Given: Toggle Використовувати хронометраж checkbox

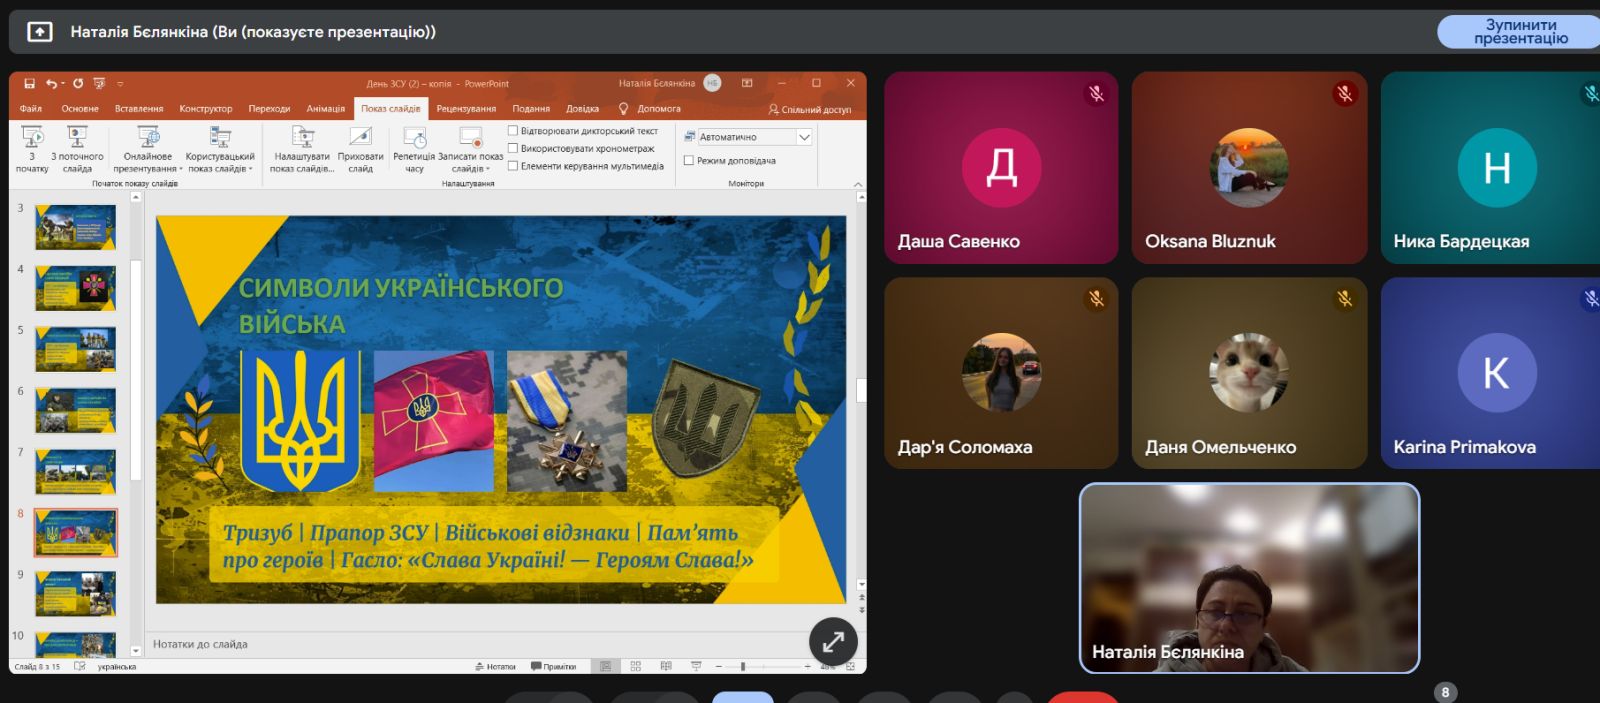Looking at the screenshot, I should coord(513,148).
